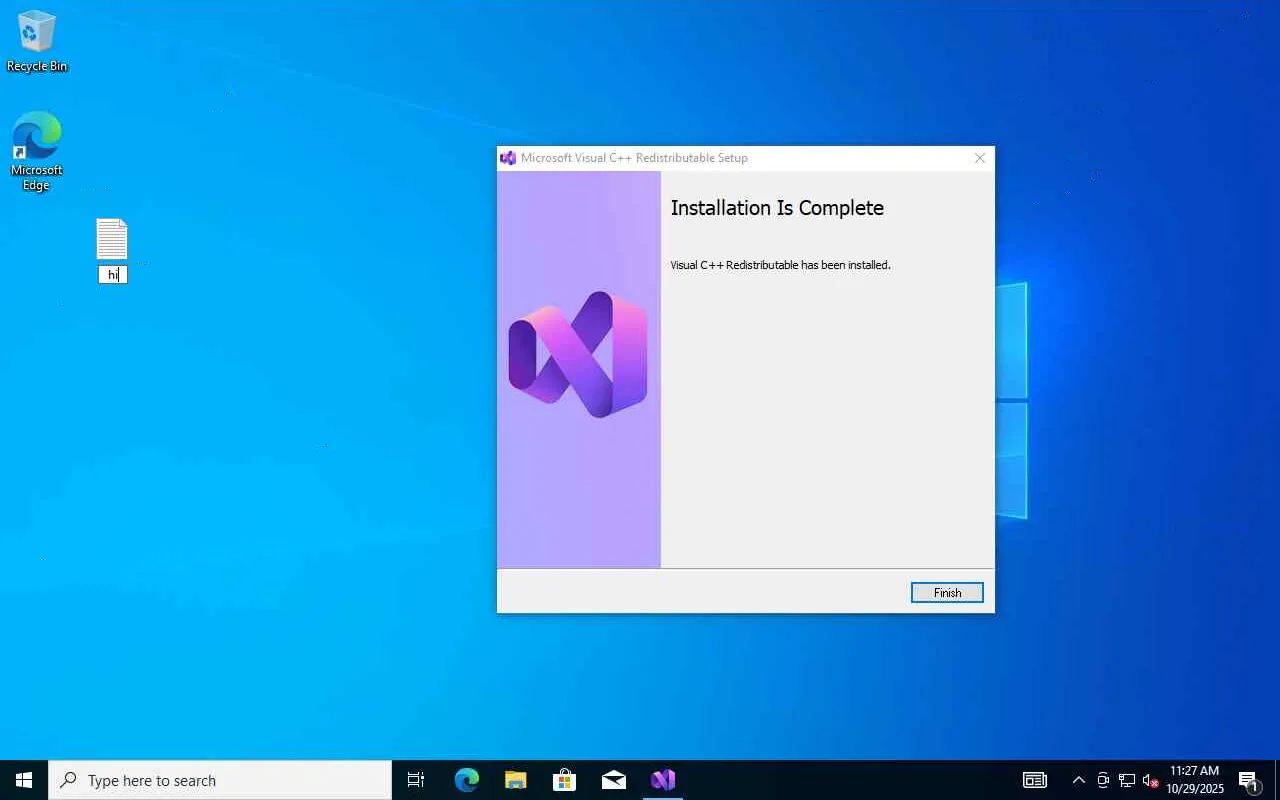Open the Windows Start menu

[24, 780]
